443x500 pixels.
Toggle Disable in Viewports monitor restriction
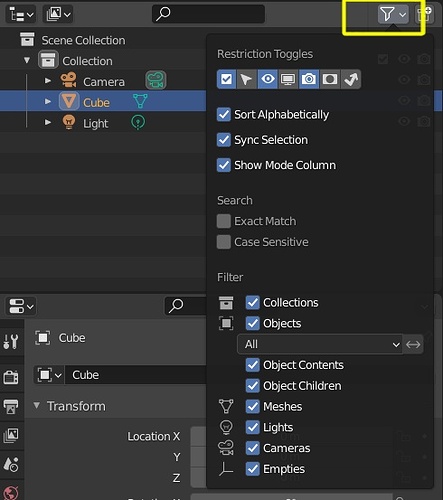click(x=288, y=79)
